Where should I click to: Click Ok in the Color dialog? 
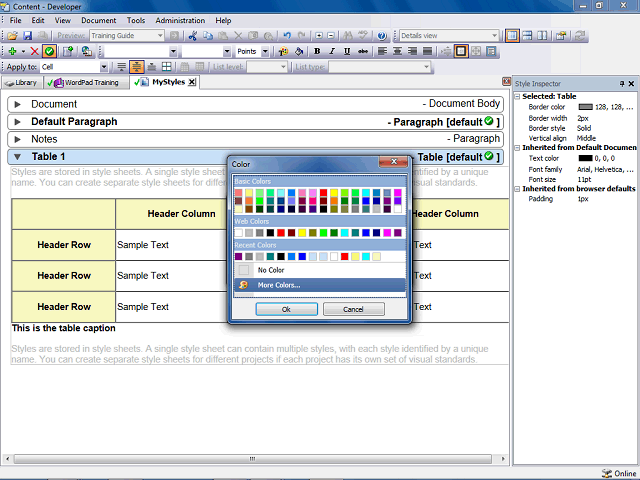point(287,309)
